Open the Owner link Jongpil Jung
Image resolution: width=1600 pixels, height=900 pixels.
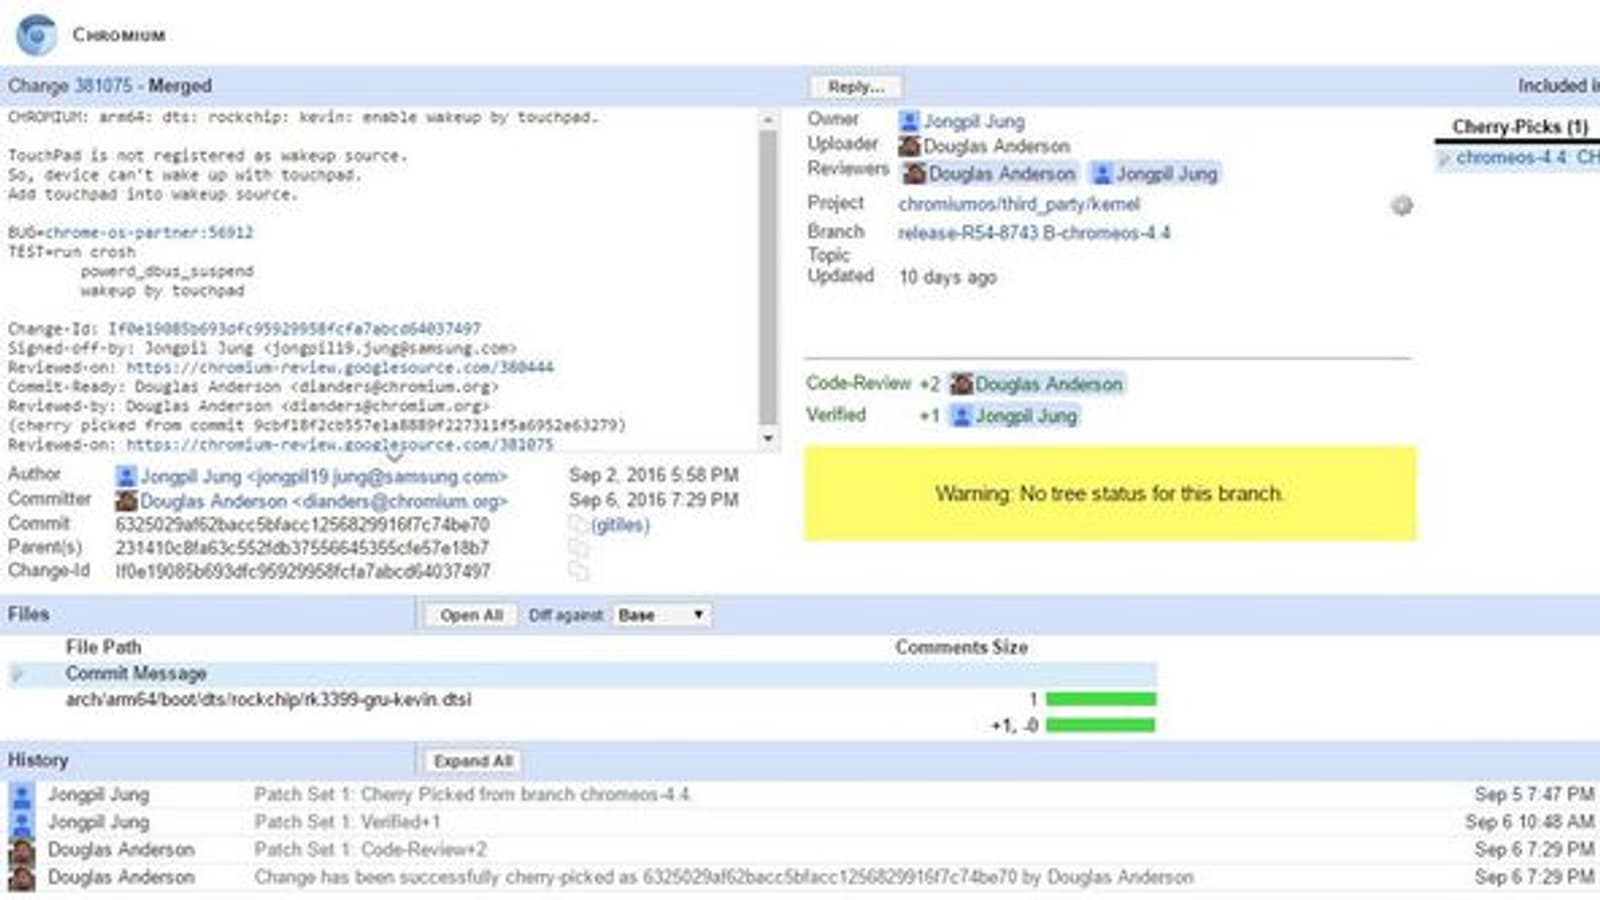(974, 121)
